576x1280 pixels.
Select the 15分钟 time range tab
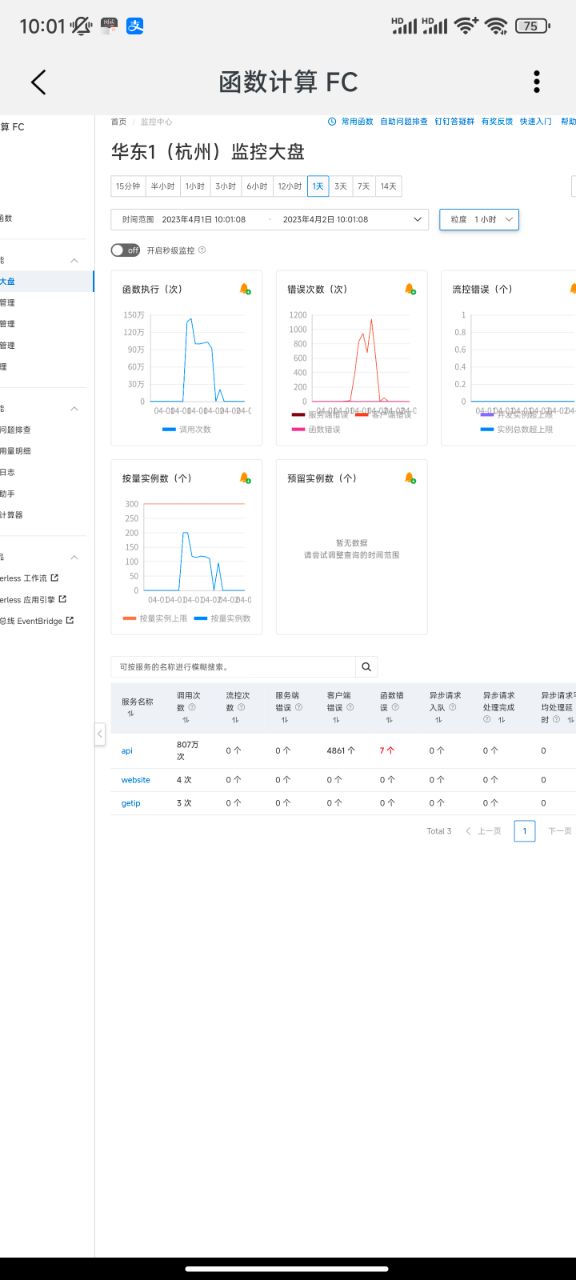[x=127, y=186]
